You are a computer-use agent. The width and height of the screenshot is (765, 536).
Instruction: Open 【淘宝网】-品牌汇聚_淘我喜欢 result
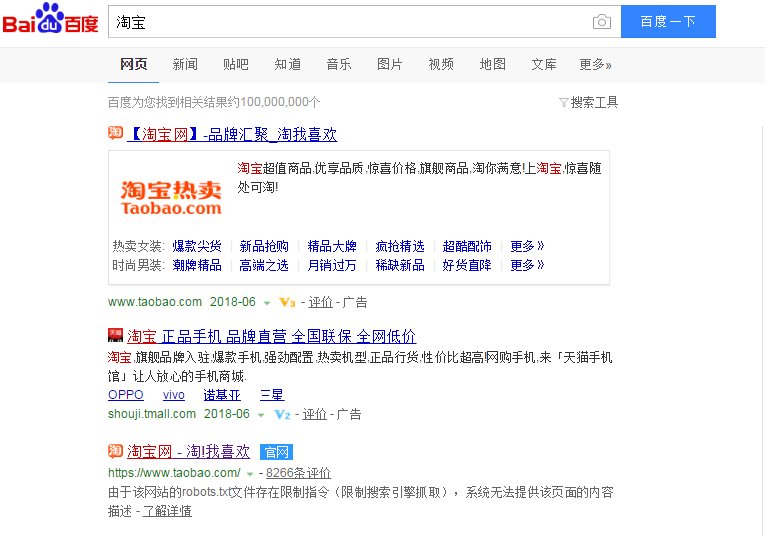pyautogui.click(x=232, y=134)
